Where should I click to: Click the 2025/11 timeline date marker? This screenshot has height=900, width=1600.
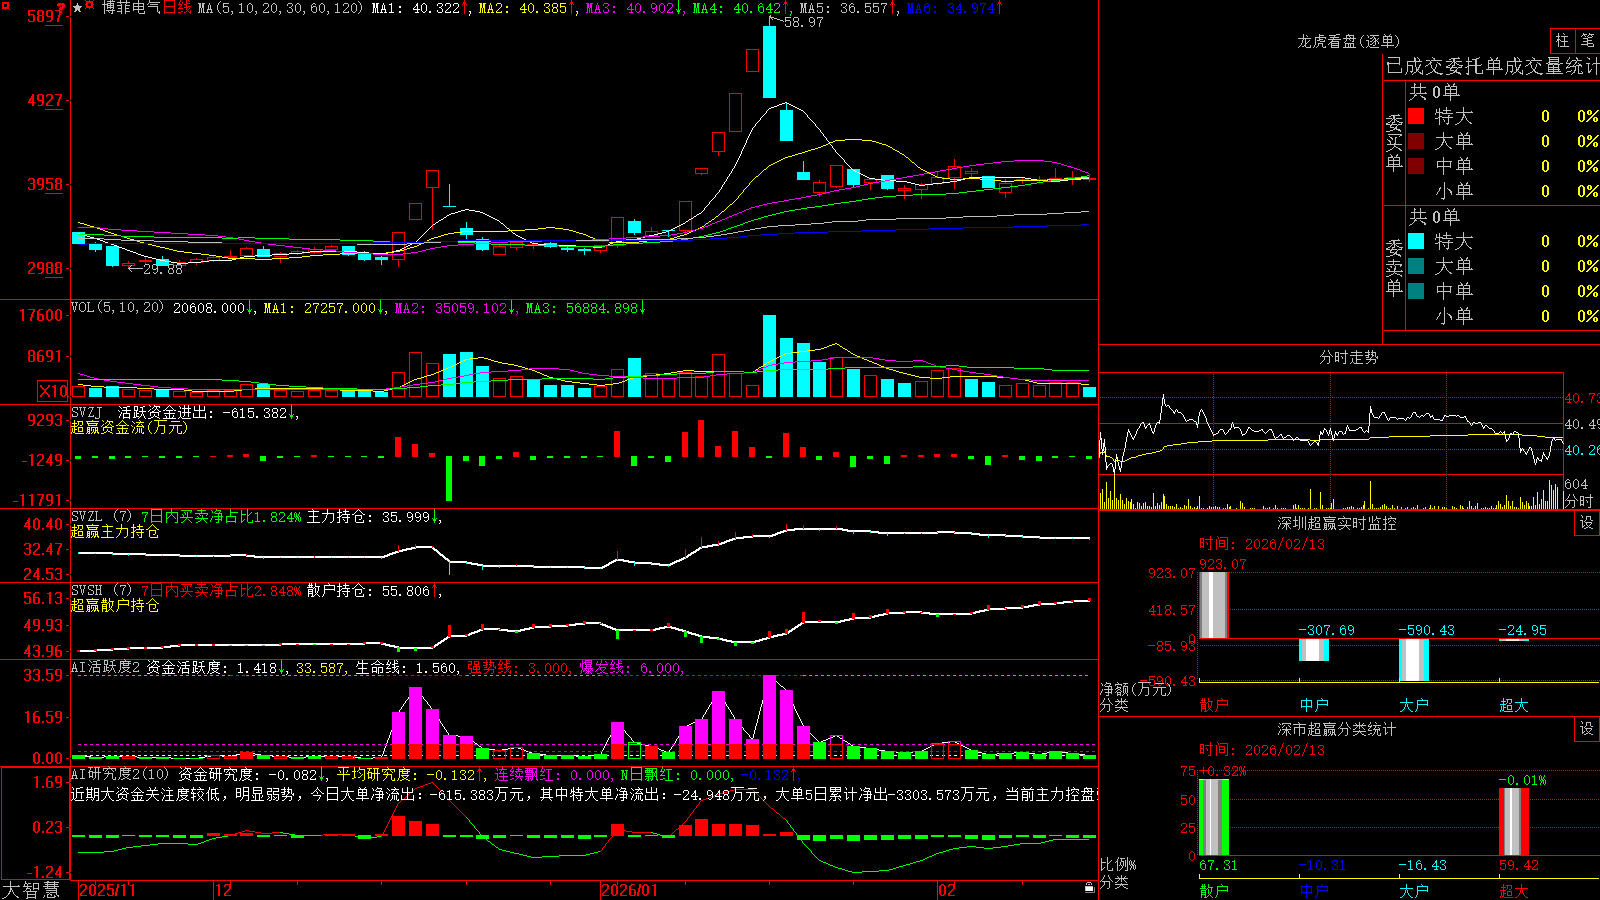click(x=107, y=889)
